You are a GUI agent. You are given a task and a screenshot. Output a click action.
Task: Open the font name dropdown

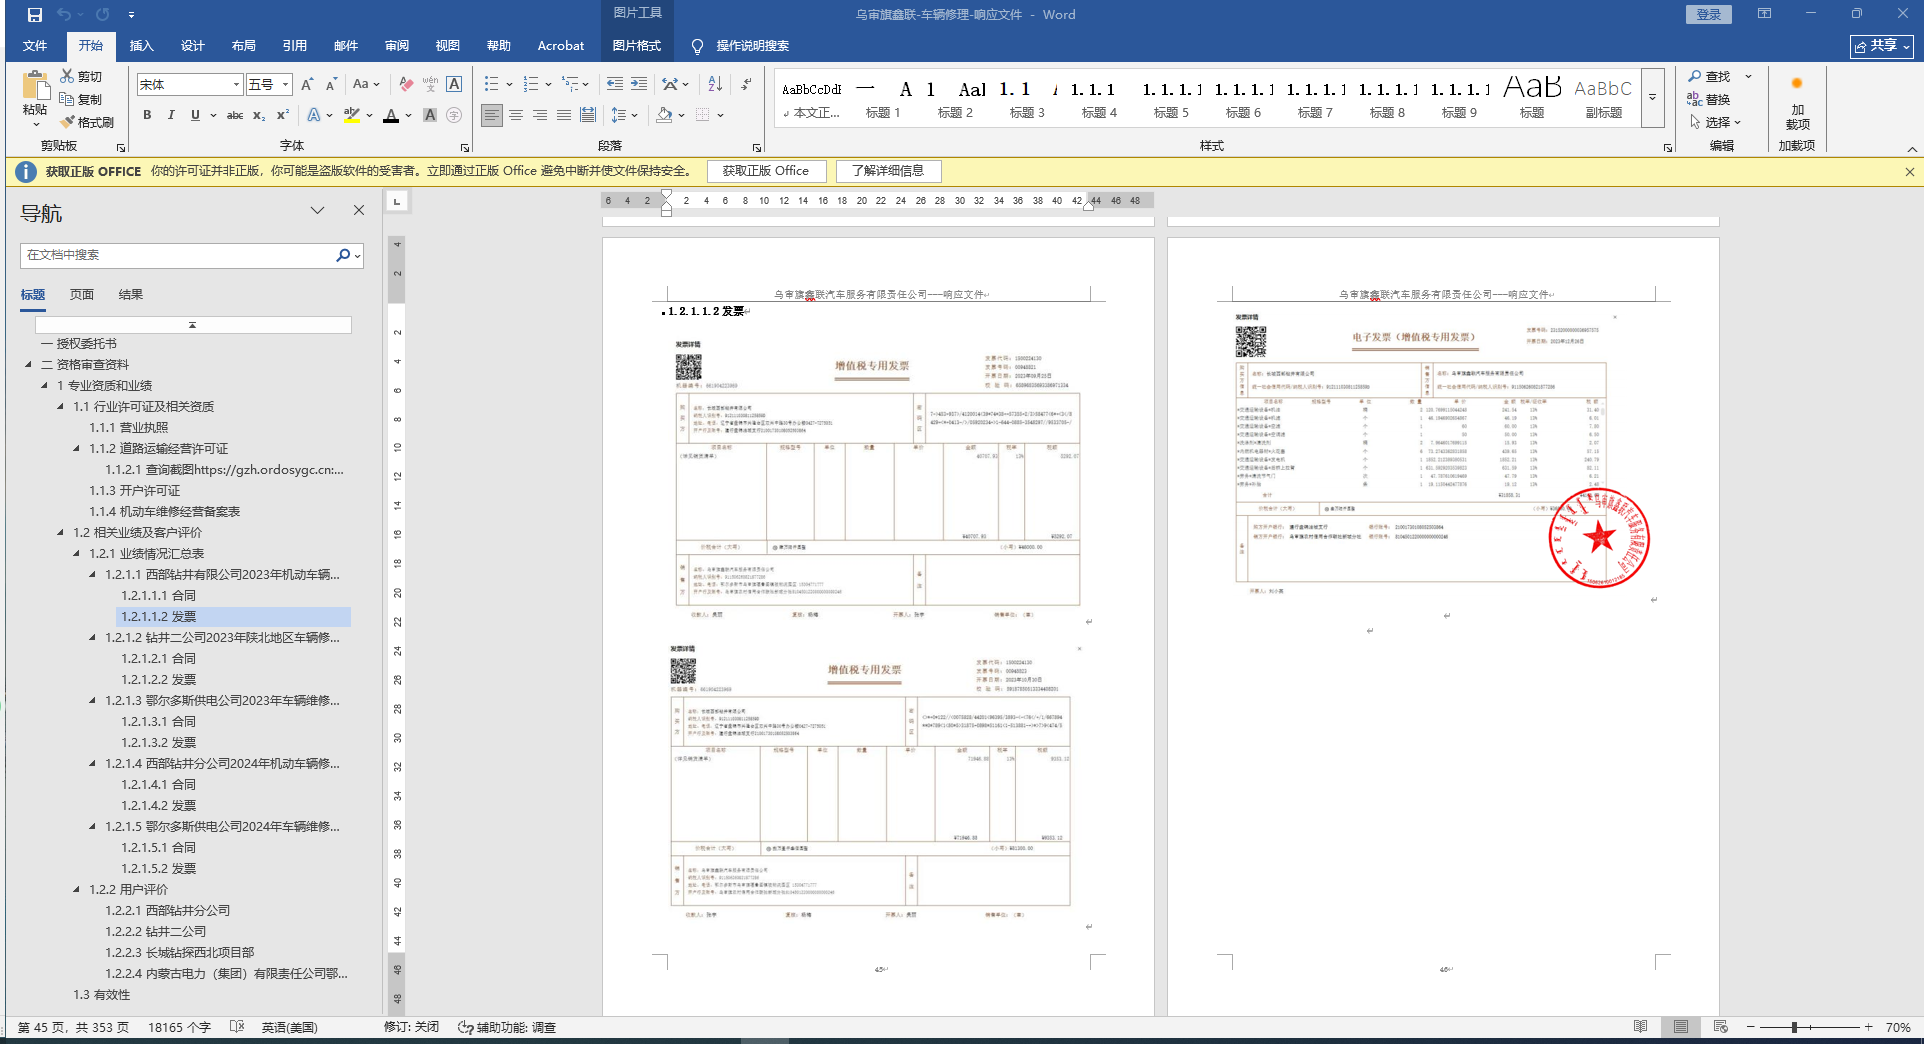[236, 85]
